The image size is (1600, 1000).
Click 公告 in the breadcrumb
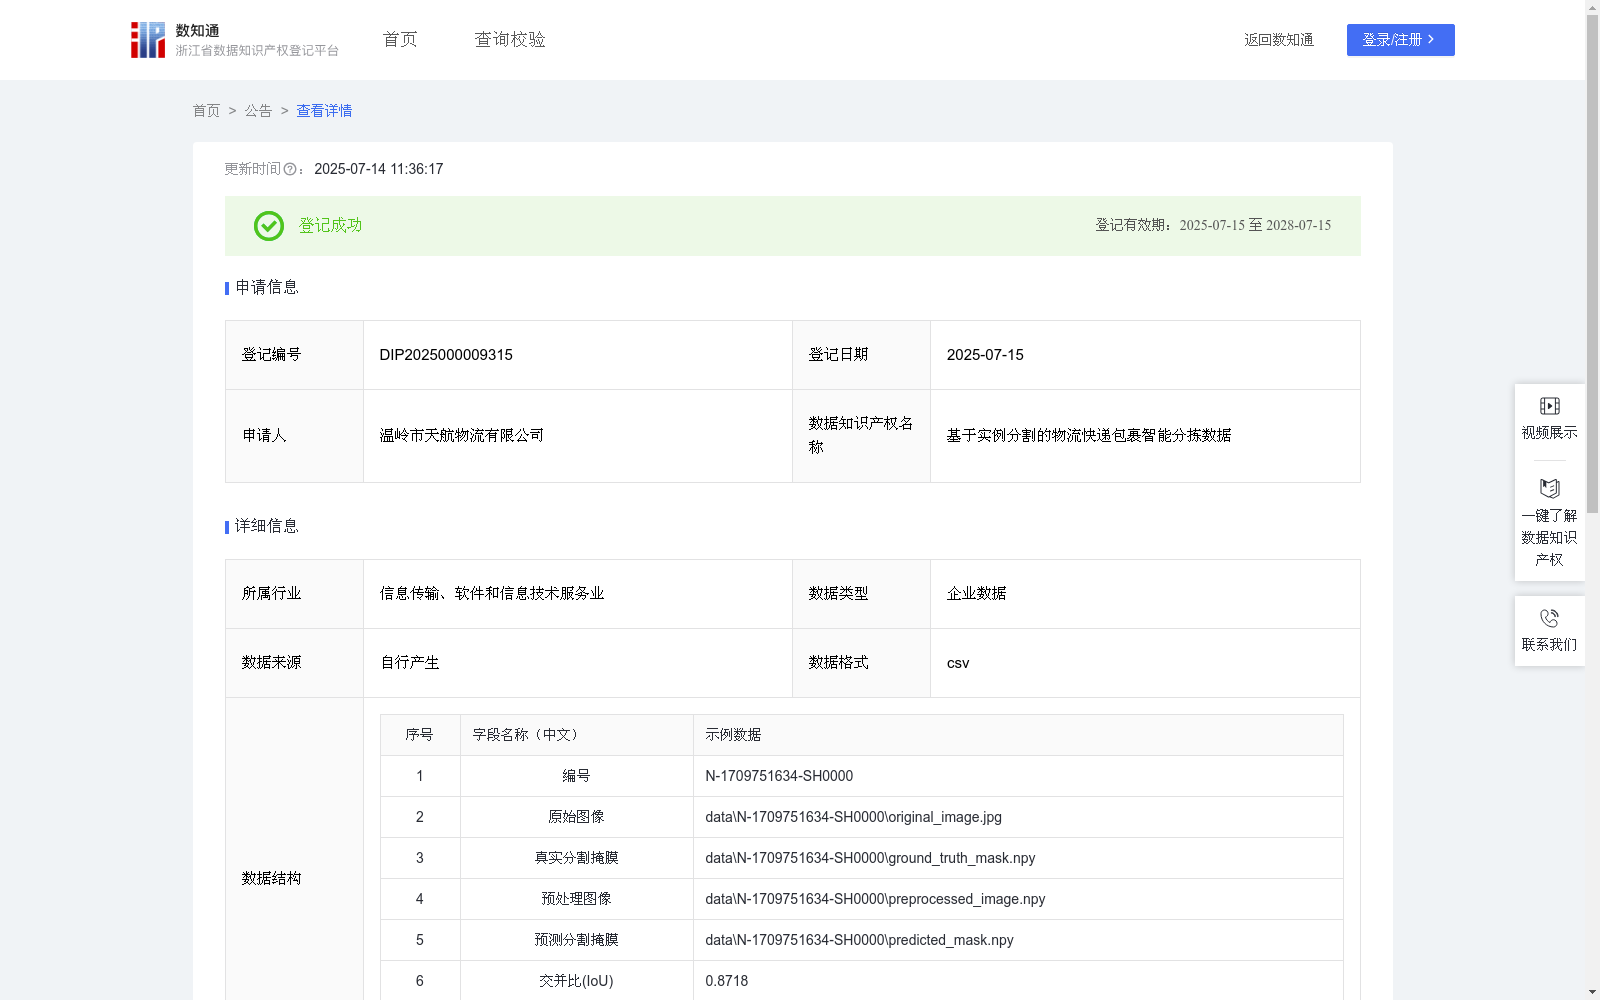coord(258,111)
